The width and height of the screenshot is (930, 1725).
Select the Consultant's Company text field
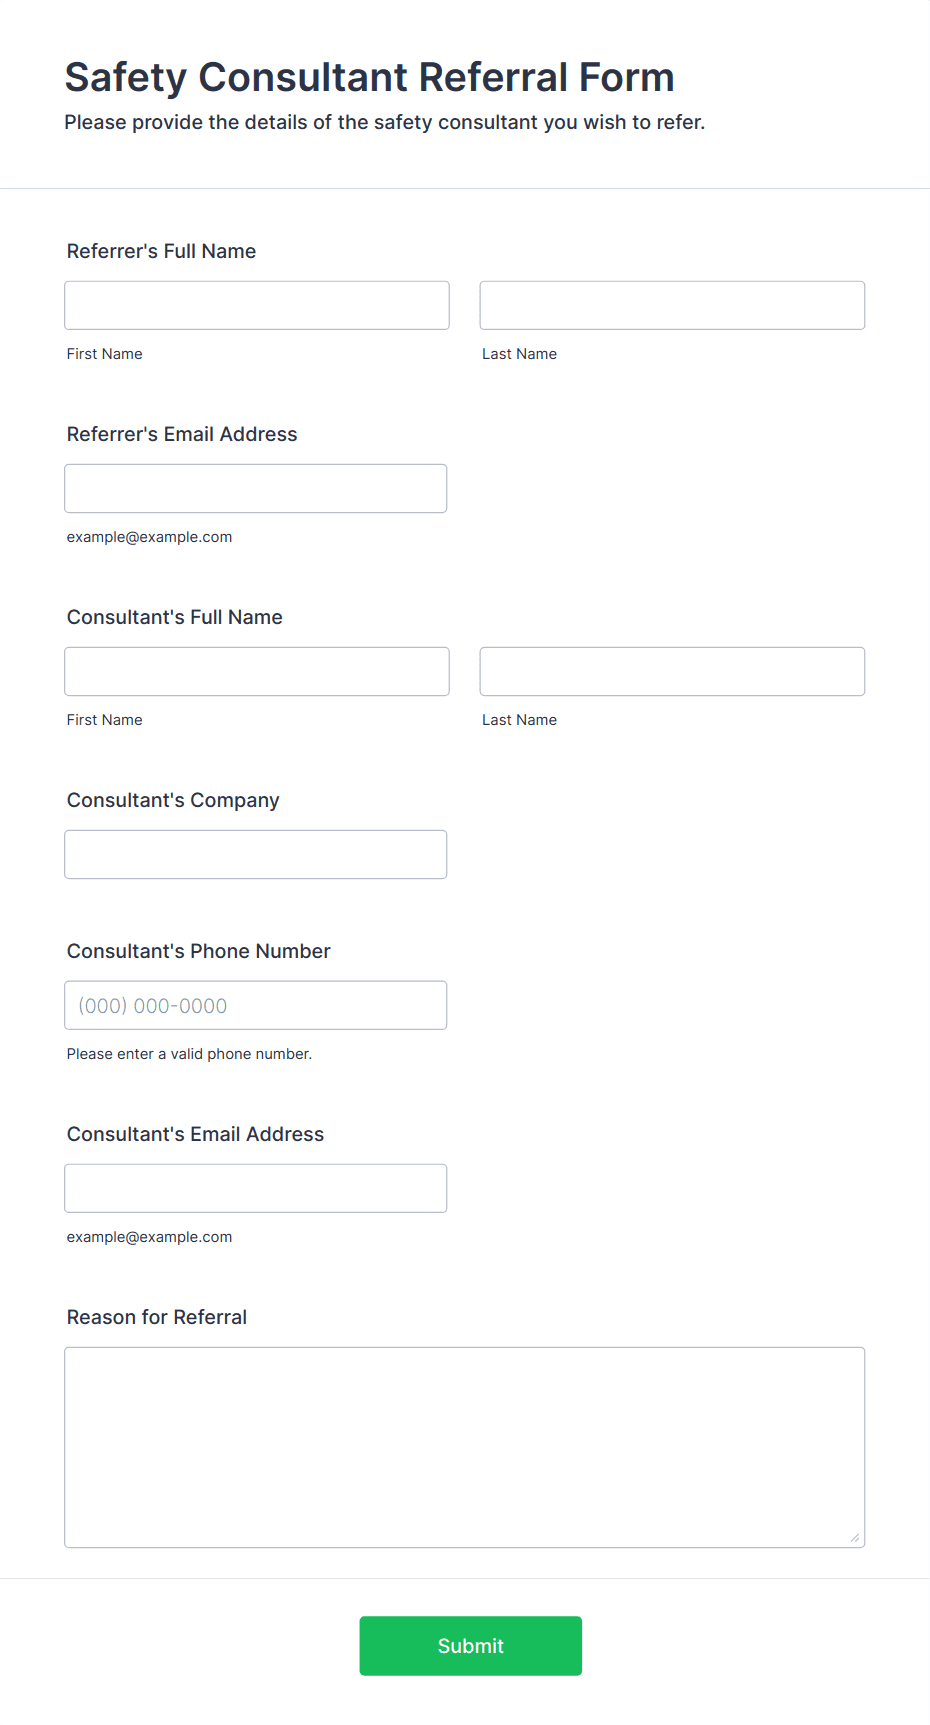coord(256,854)
